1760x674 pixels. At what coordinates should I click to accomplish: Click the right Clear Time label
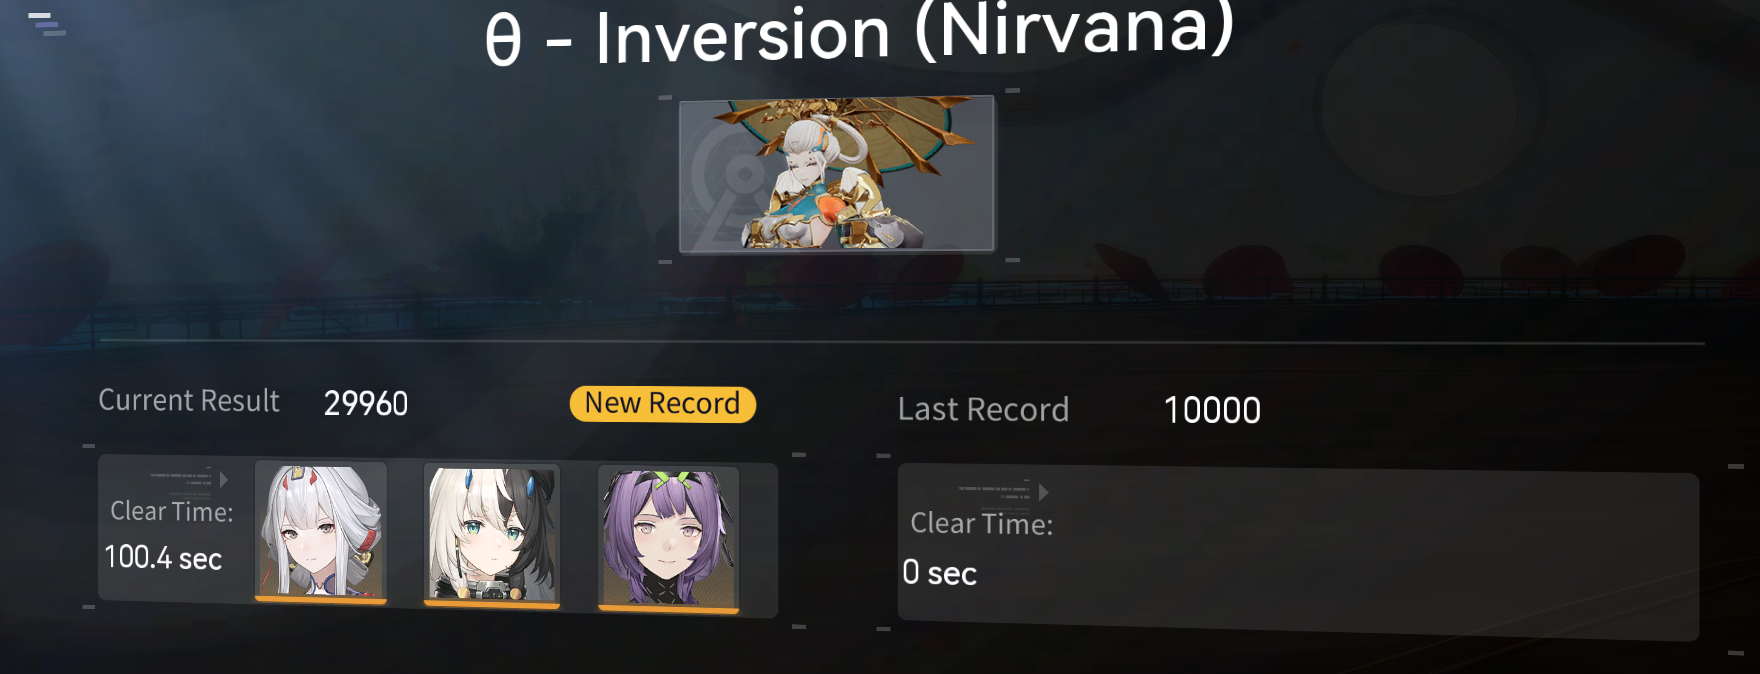(x=981, y=524)
